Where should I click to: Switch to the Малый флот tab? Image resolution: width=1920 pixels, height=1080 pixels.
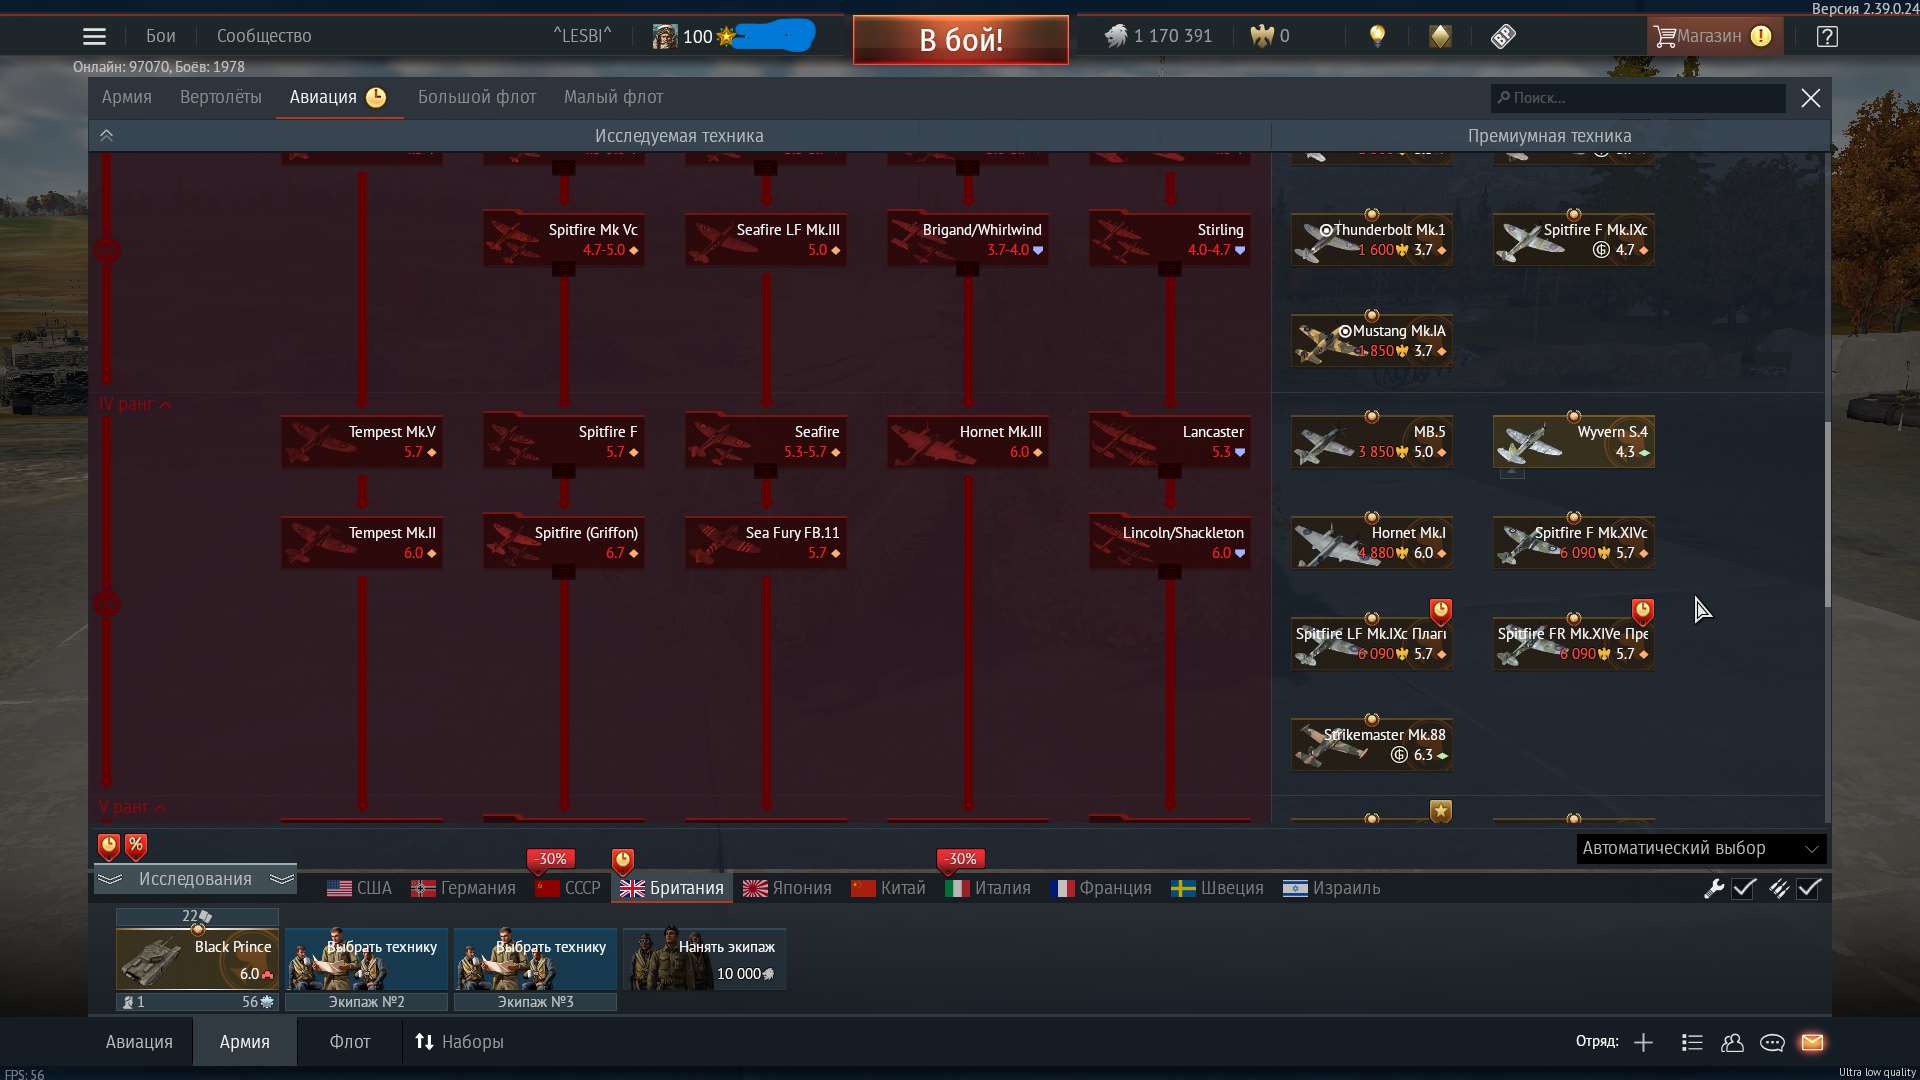point(613,97)
